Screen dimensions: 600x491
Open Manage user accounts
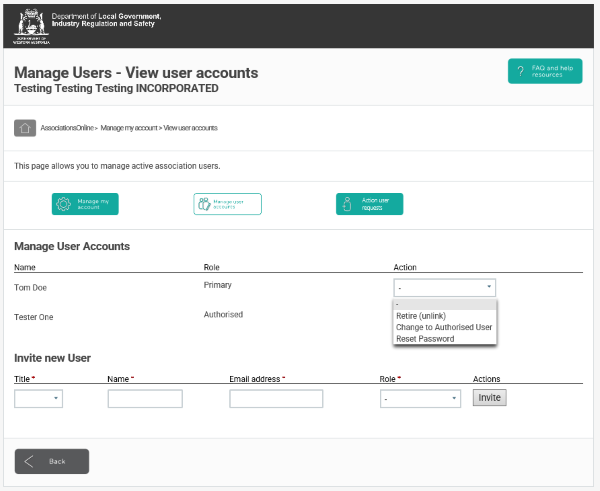(228, 204)
